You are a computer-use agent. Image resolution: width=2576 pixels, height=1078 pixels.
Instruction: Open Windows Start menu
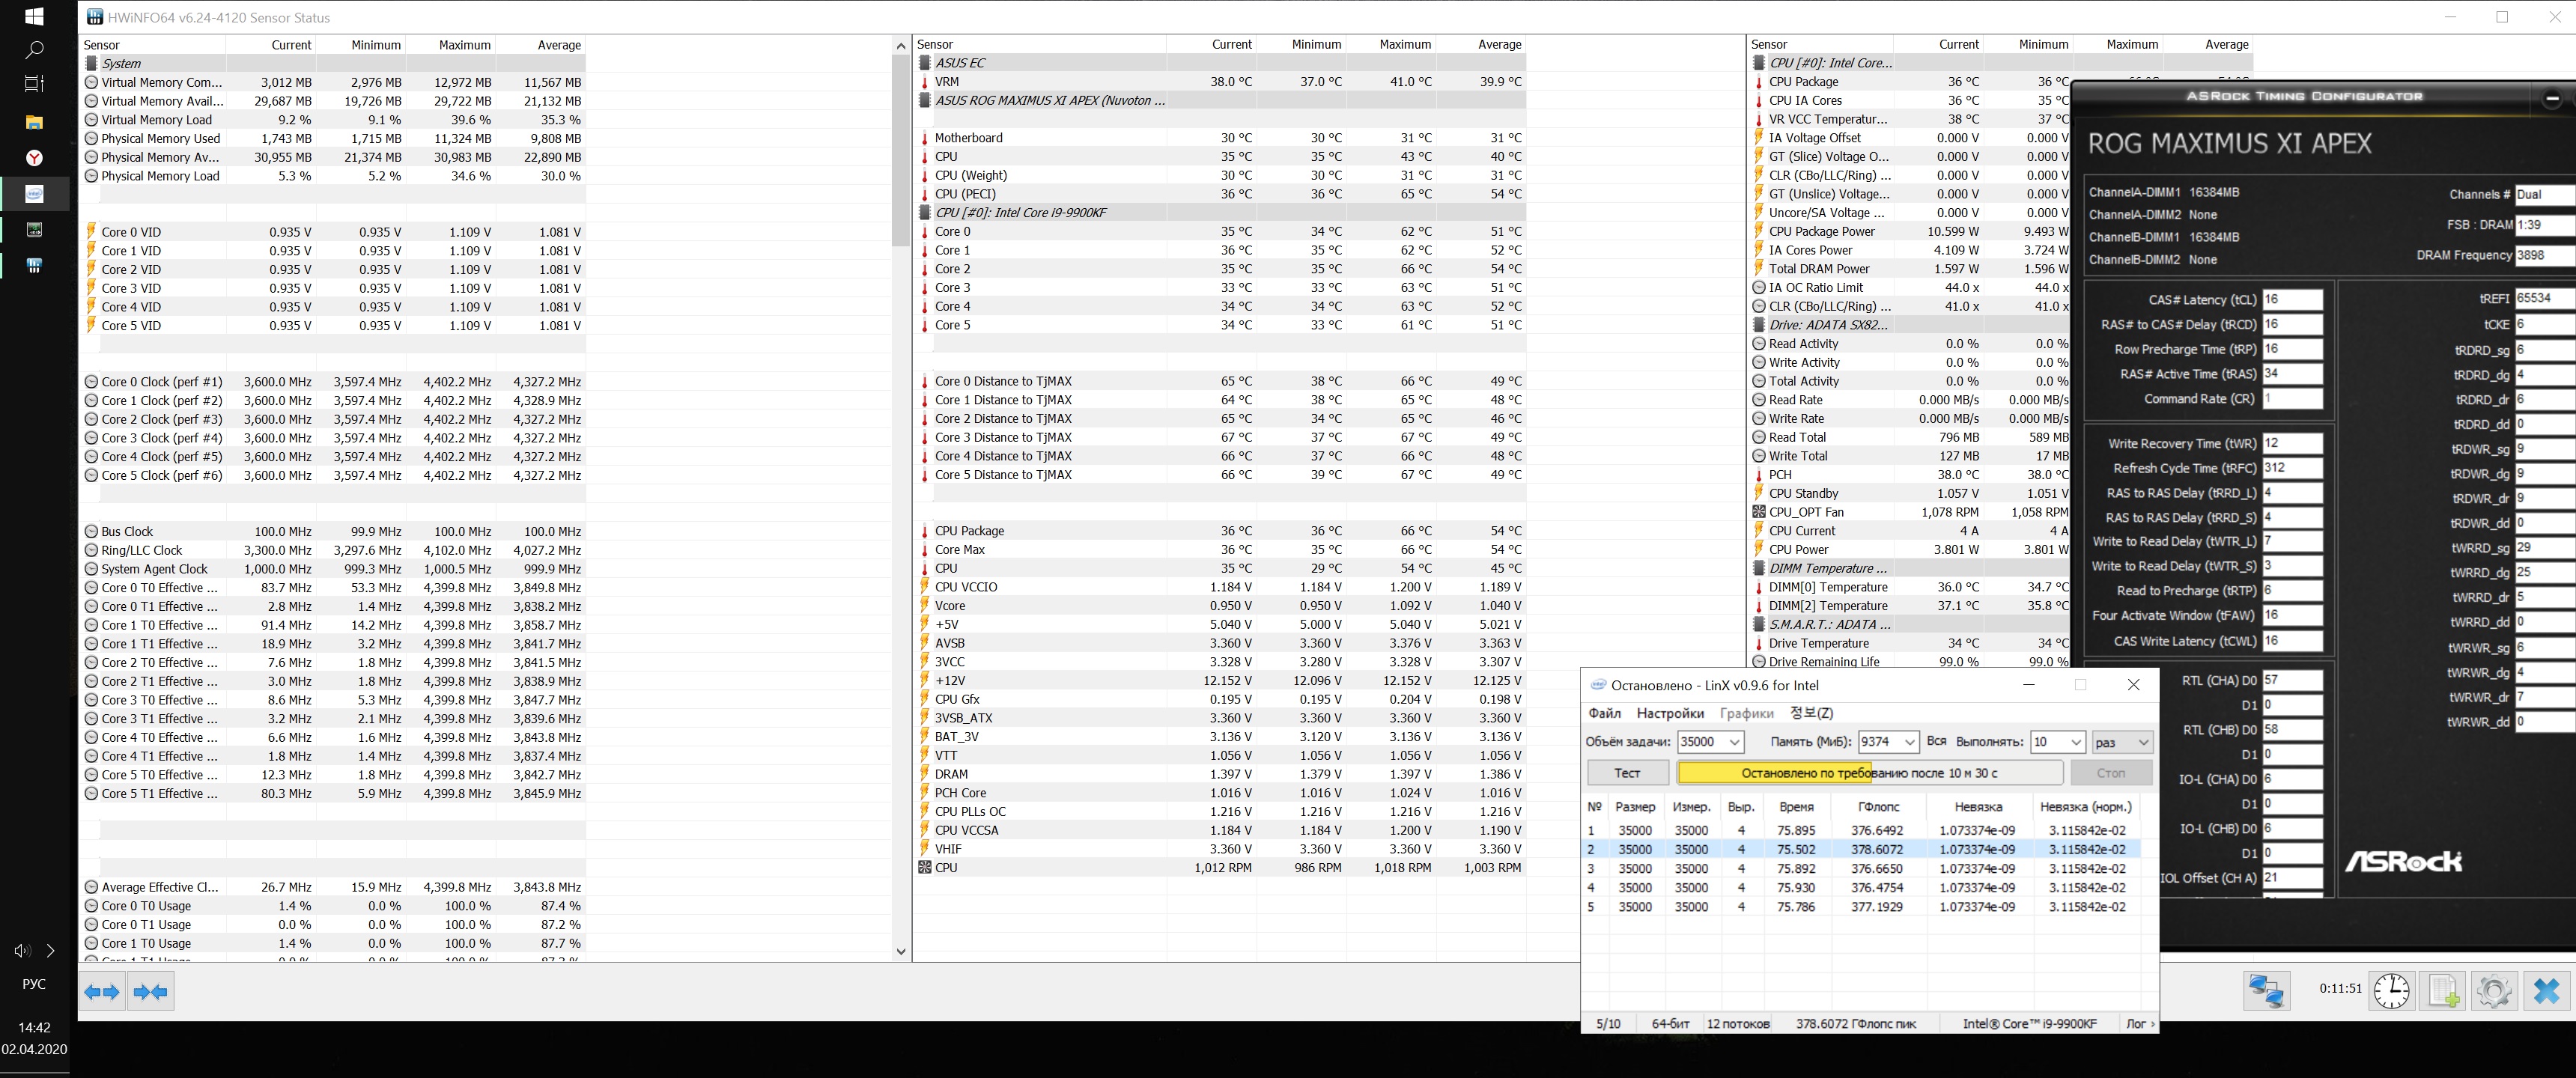coord(34,16)
